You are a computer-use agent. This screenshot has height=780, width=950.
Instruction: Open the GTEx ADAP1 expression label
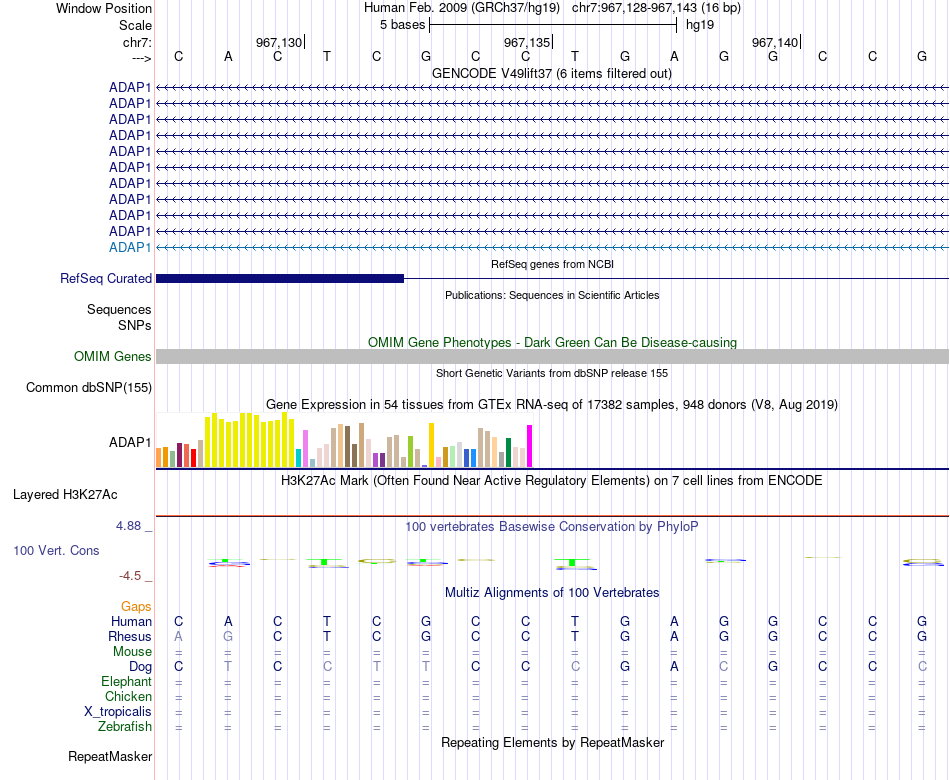tap(130, 442)
